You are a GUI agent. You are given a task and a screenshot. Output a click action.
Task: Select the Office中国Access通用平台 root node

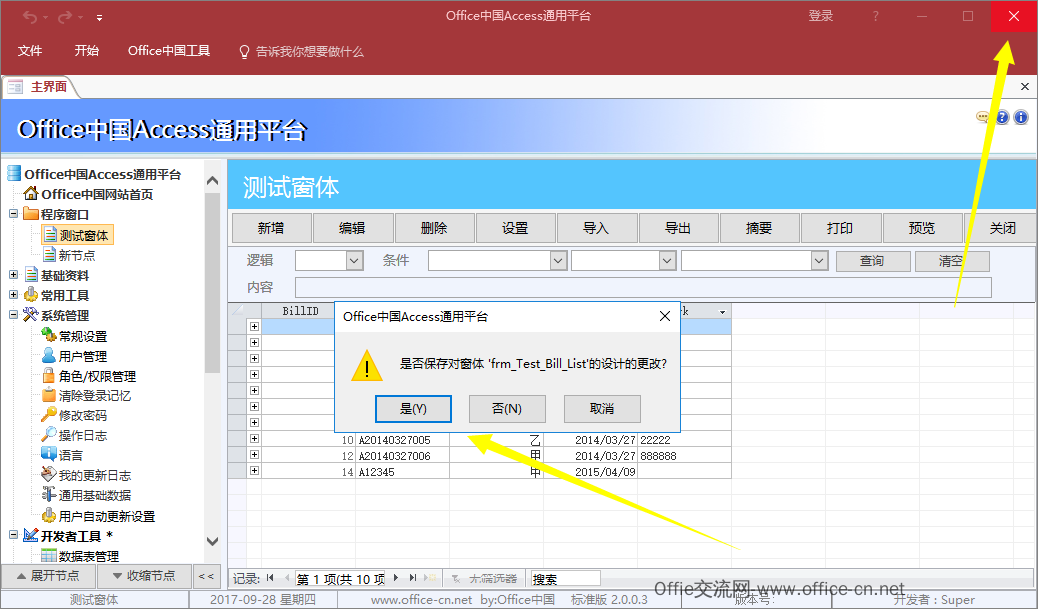[x=103, y=174]
